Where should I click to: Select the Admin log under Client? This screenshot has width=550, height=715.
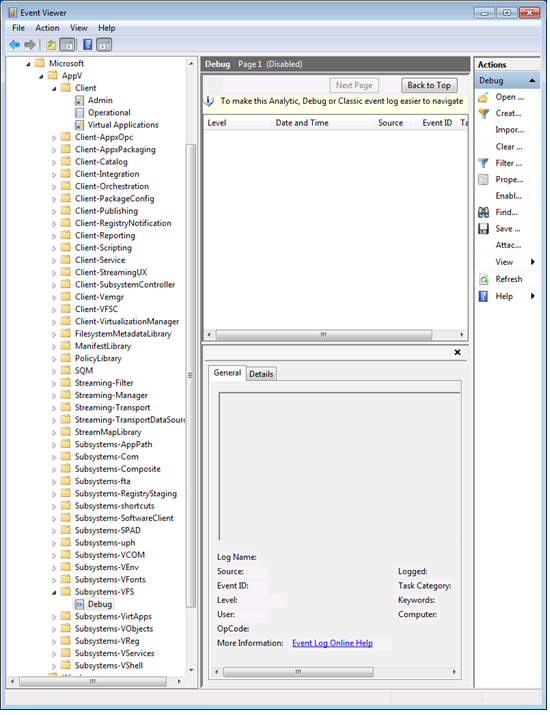tap(100, 100)
